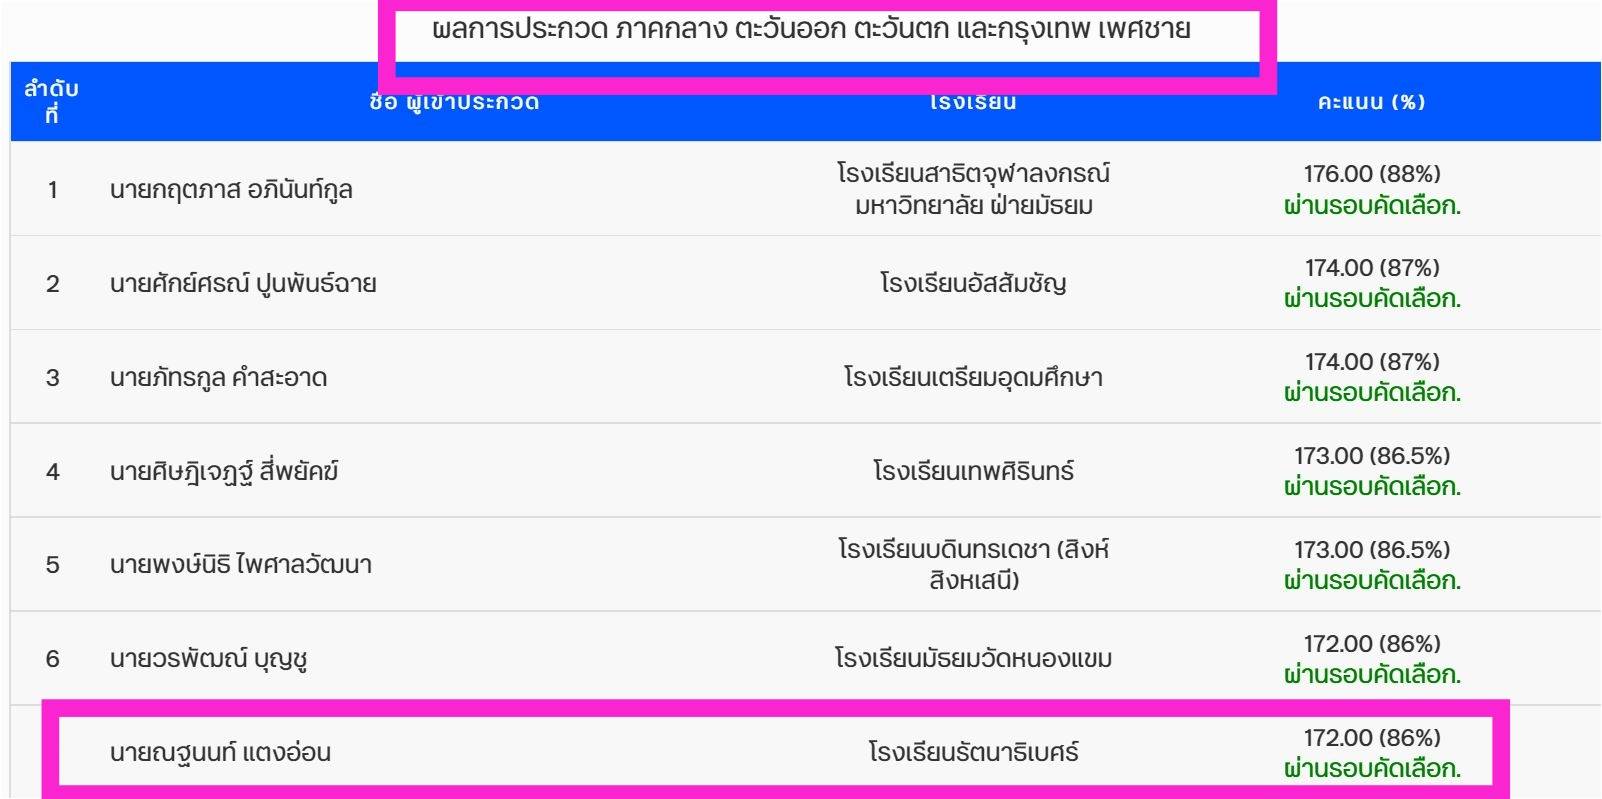Select contestant นายณฐนนท์ แตงอ่อน
The height and width of the screenshot is (799, 1602).
tap(220, 752)
